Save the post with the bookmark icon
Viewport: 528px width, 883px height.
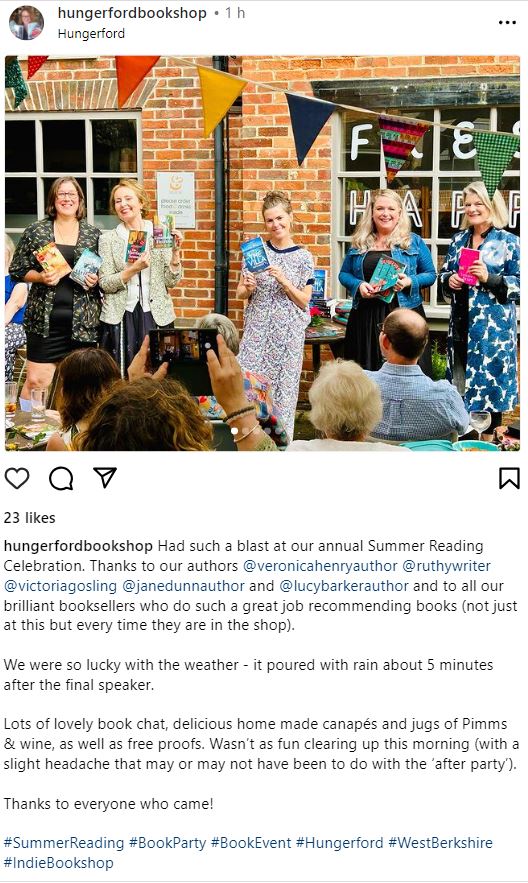point(509,478)
